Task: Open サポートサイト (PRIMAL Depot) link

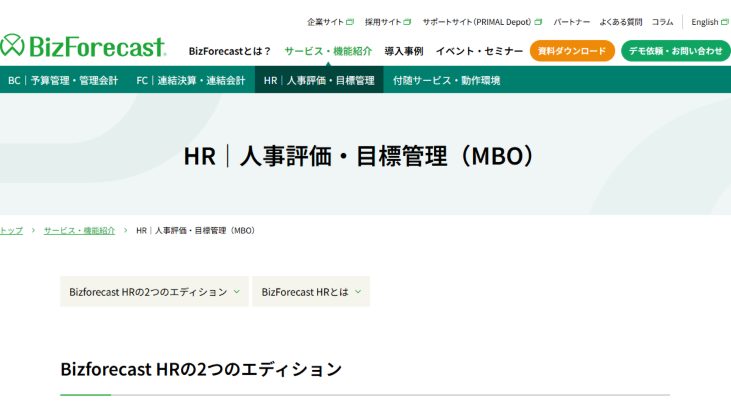Action: point(482,22)
